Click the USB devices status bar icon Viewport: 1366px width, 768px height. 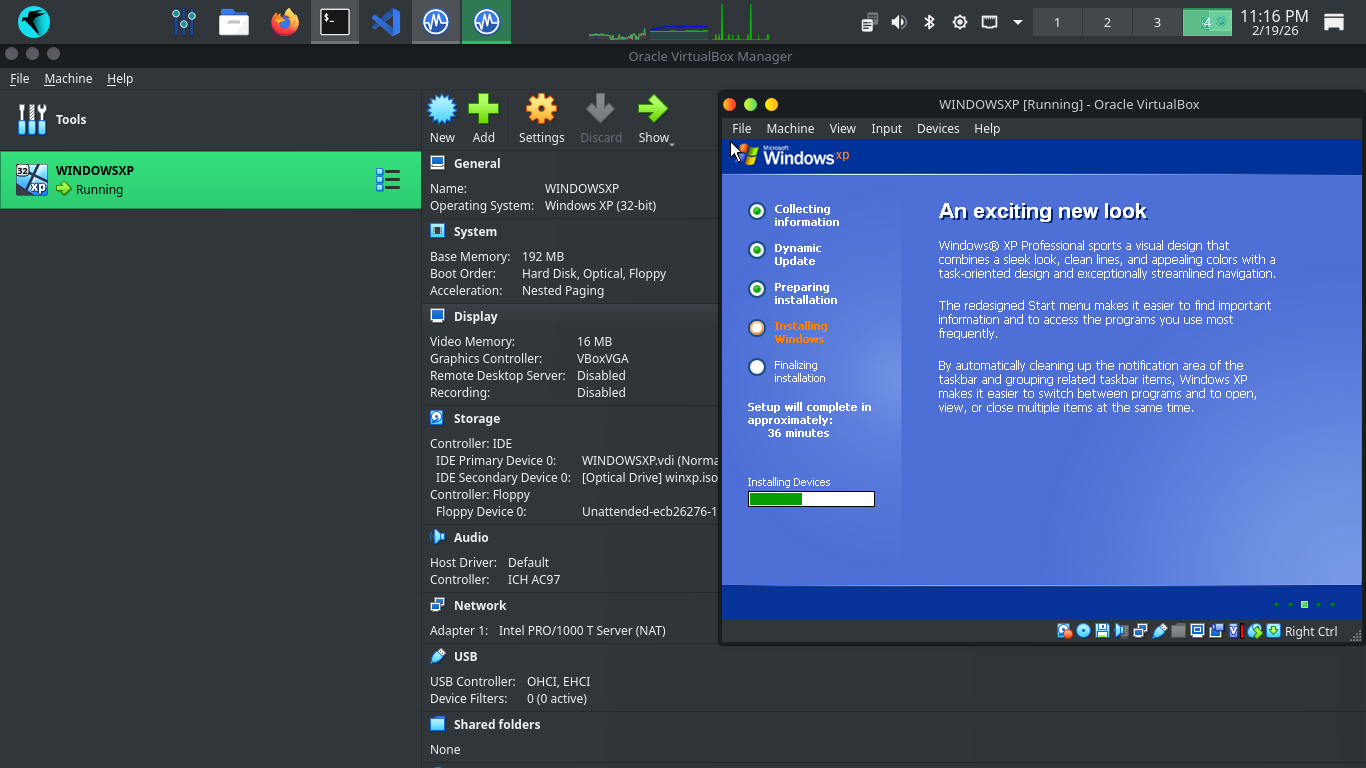[1160, 631]
